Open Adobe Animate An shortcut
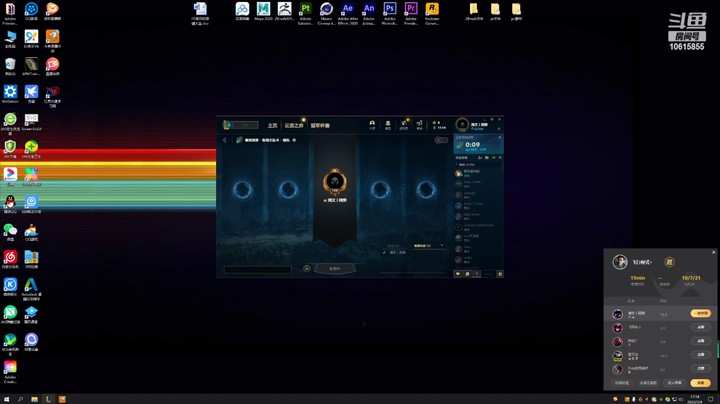This screenshot has height=404, width=720. pyautogui.click(x=369, y=13)
